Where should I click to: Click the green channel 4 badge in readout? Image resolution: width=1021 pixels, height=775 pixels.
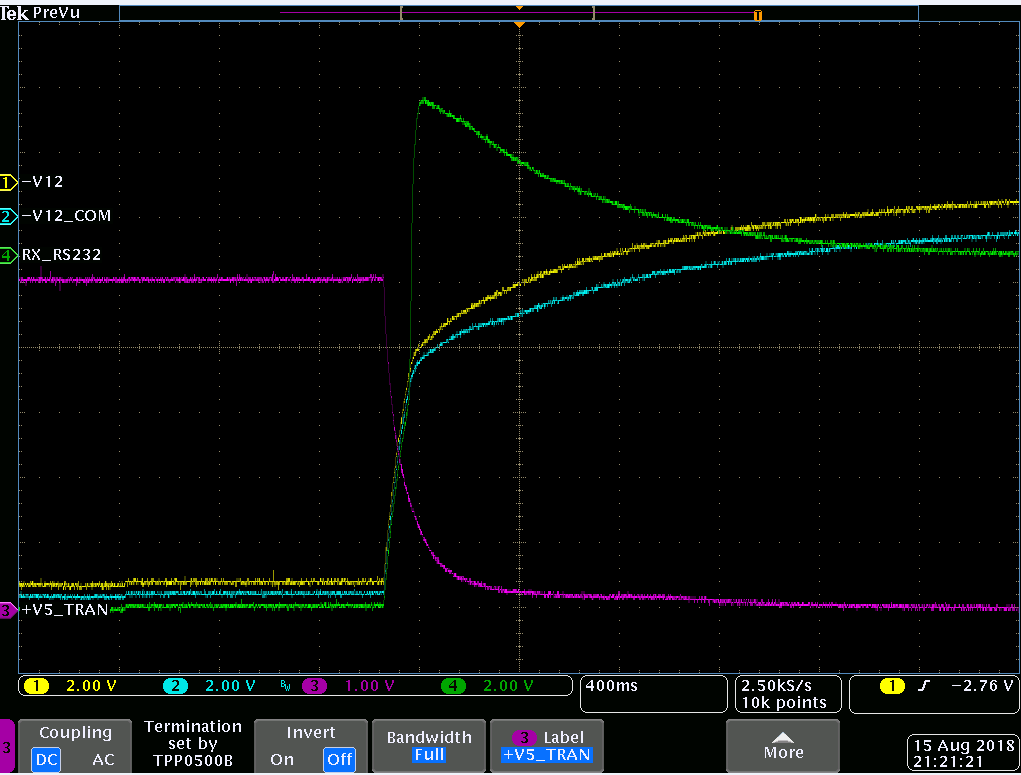point(453,686)
